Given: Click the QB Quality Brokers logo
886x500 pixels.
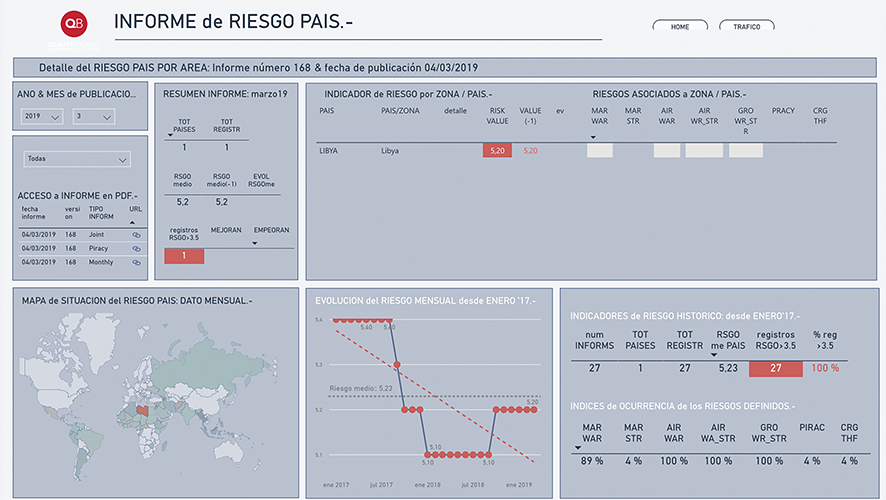Looking at the screenshot, I should coord(74,24).
